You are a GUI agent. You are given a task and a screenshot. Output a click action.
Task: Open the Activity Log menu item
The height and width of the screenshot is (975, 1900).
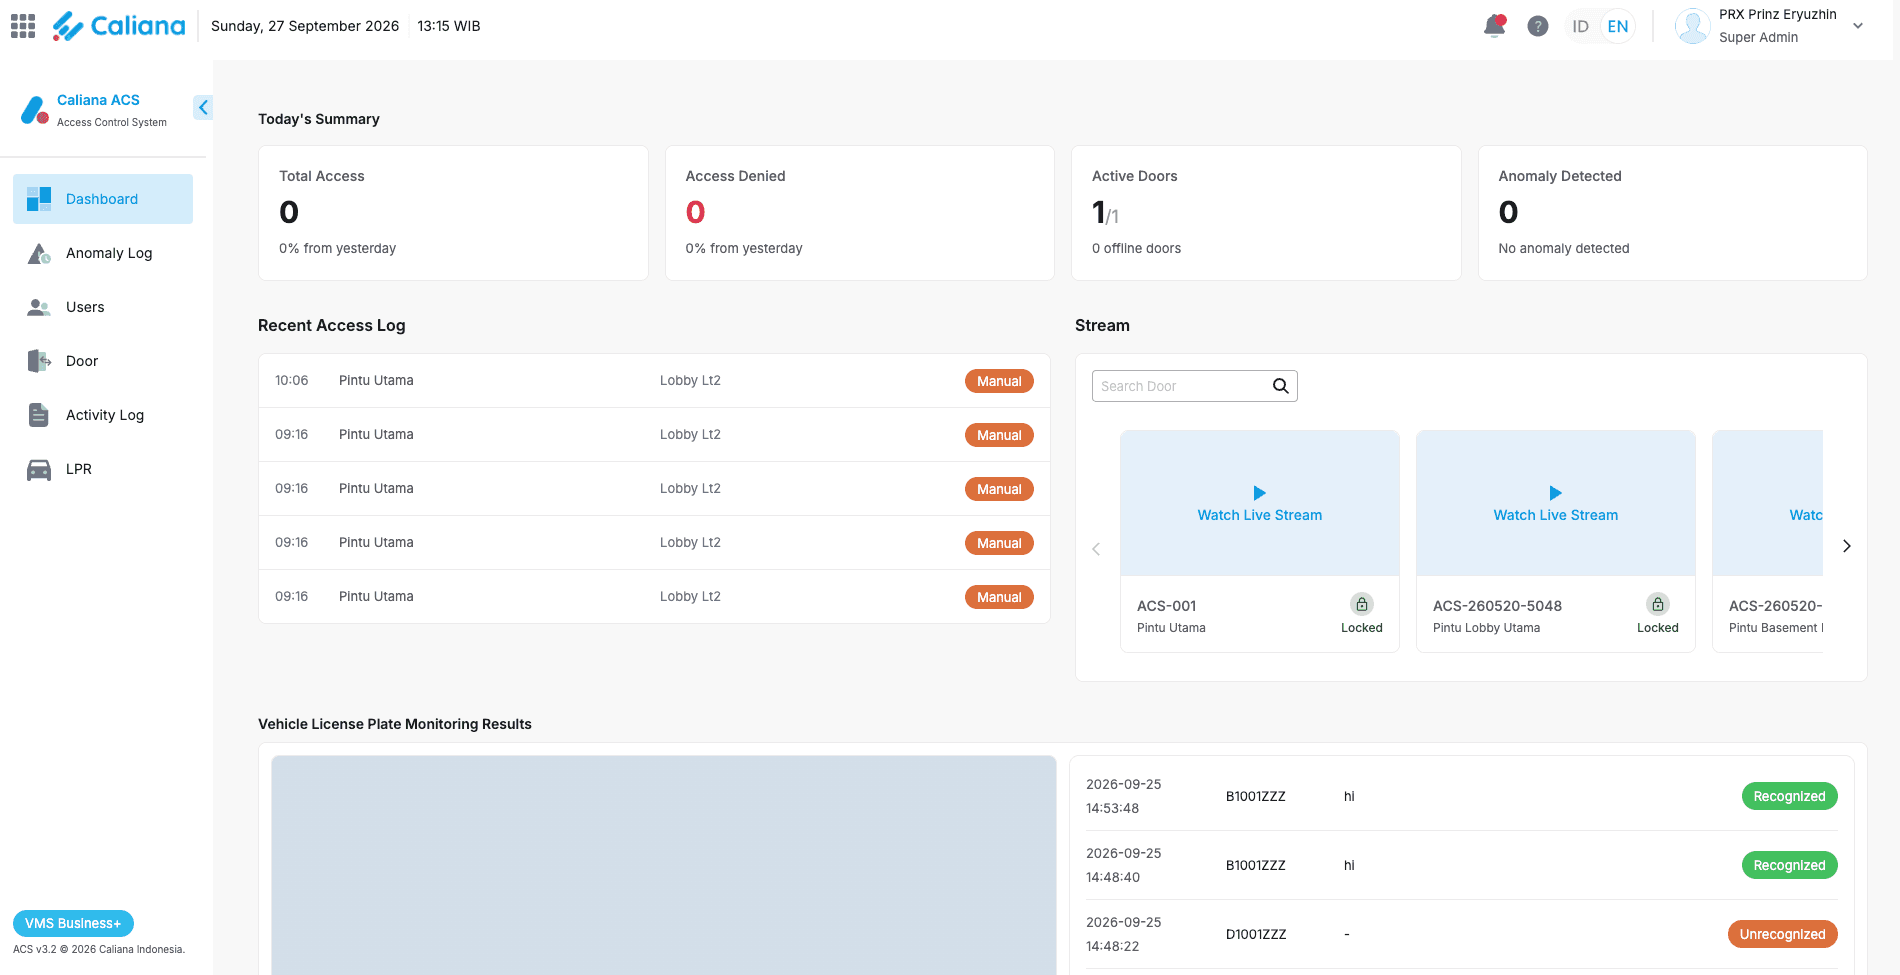(x=103, y=415)
